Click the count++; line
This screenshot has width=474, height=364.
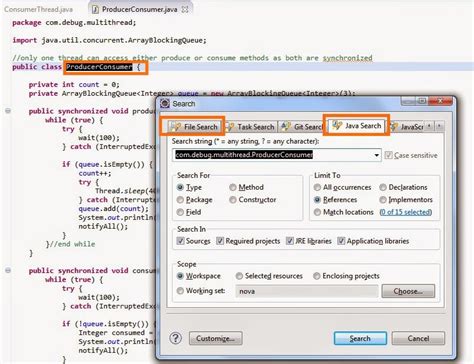(x=95, y=173)
